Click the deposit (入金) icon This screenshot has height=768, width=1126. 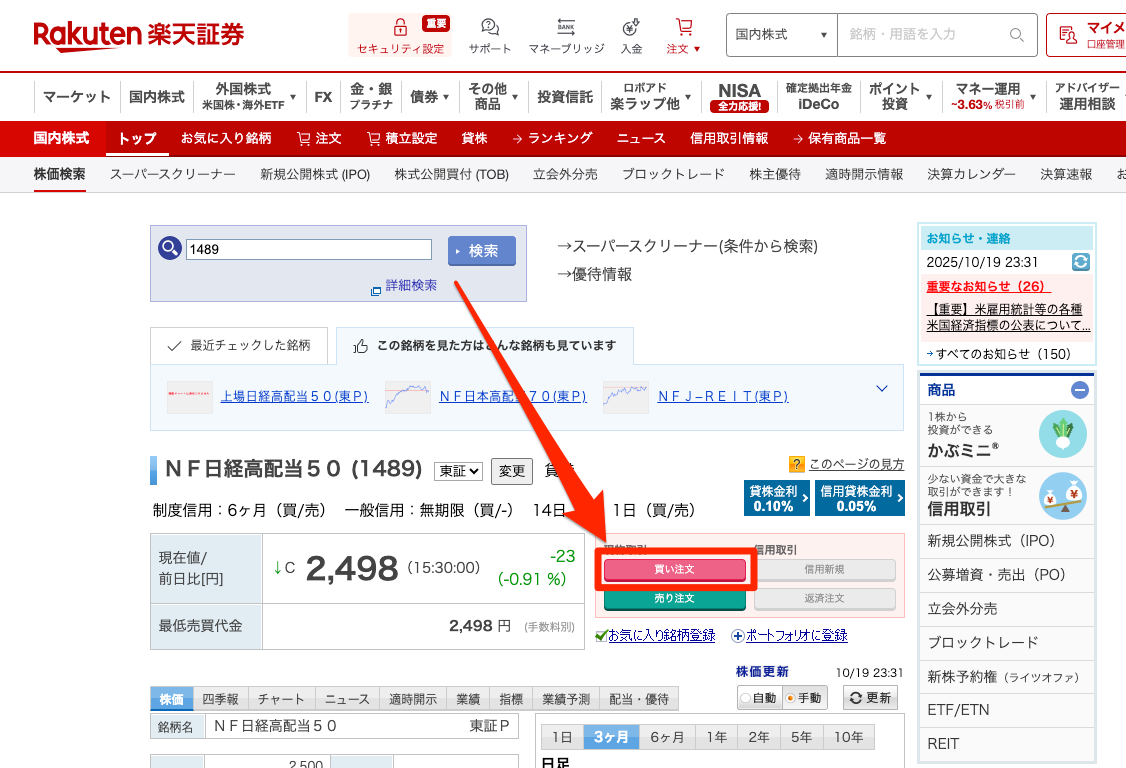click(631, 27)
